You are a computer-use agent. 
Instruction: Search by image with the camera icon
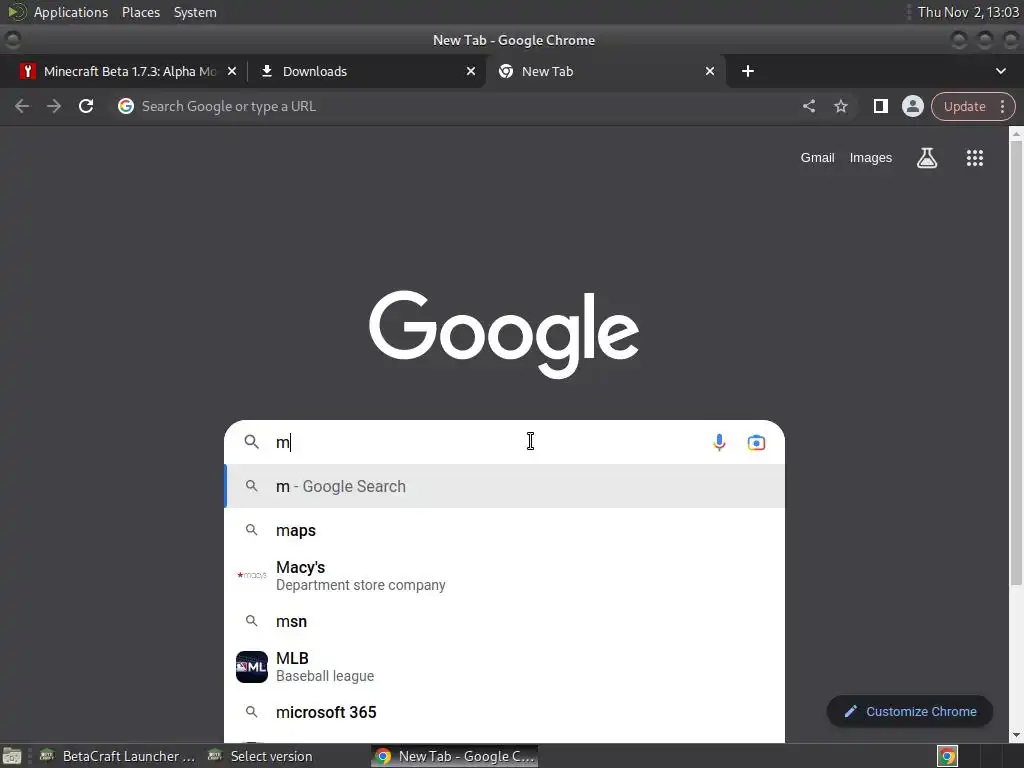(x=756, y=443)
